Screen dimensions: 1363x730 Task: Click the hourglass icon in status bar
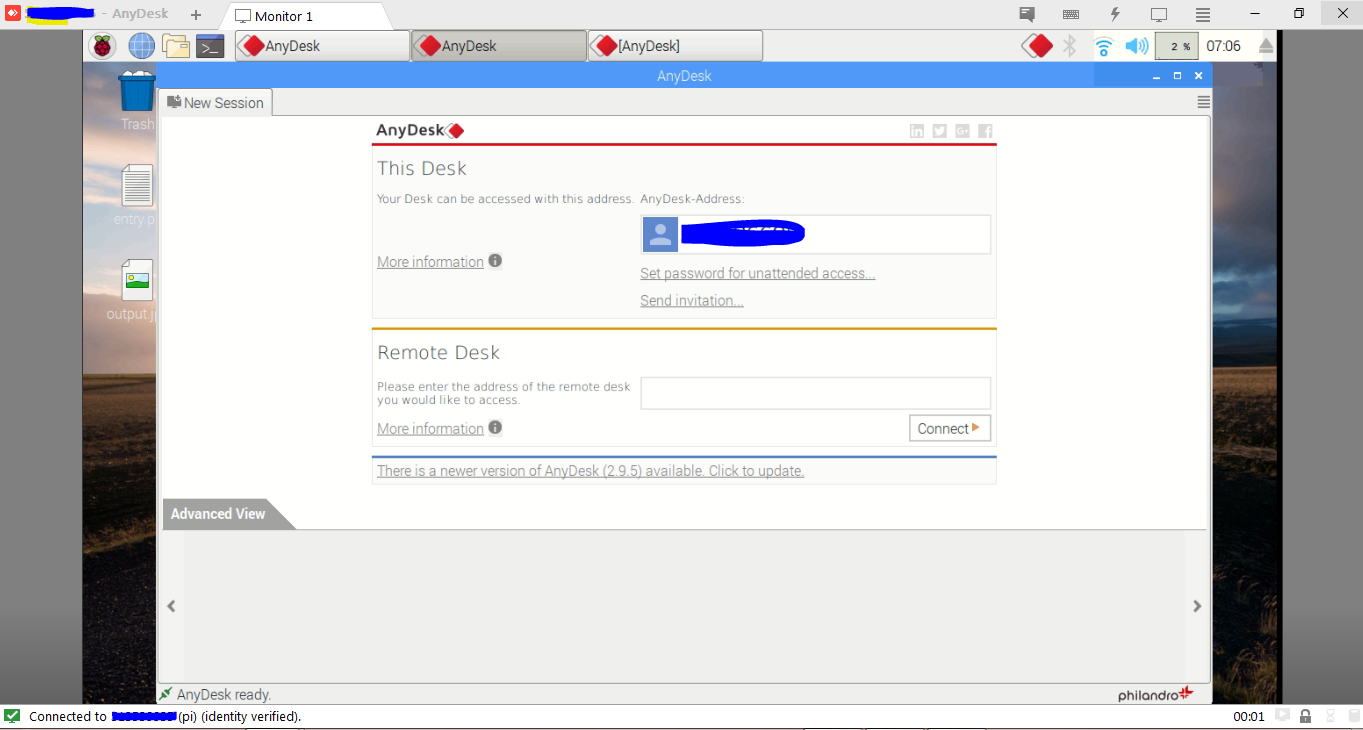tap(1330, 716)
